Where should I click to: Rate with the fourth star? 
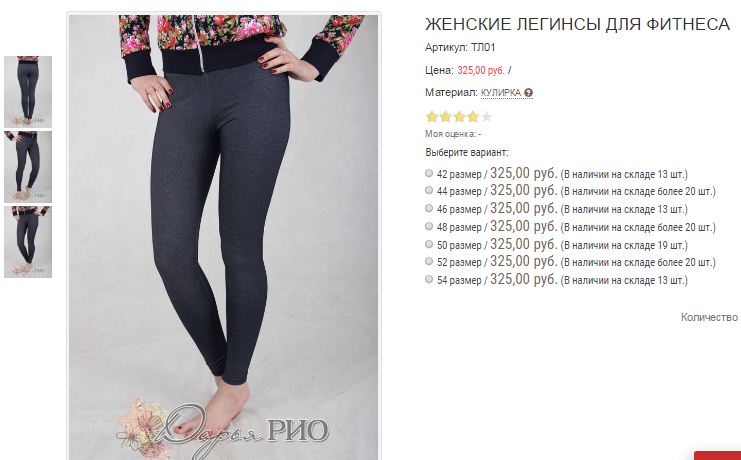click(473, 117)
